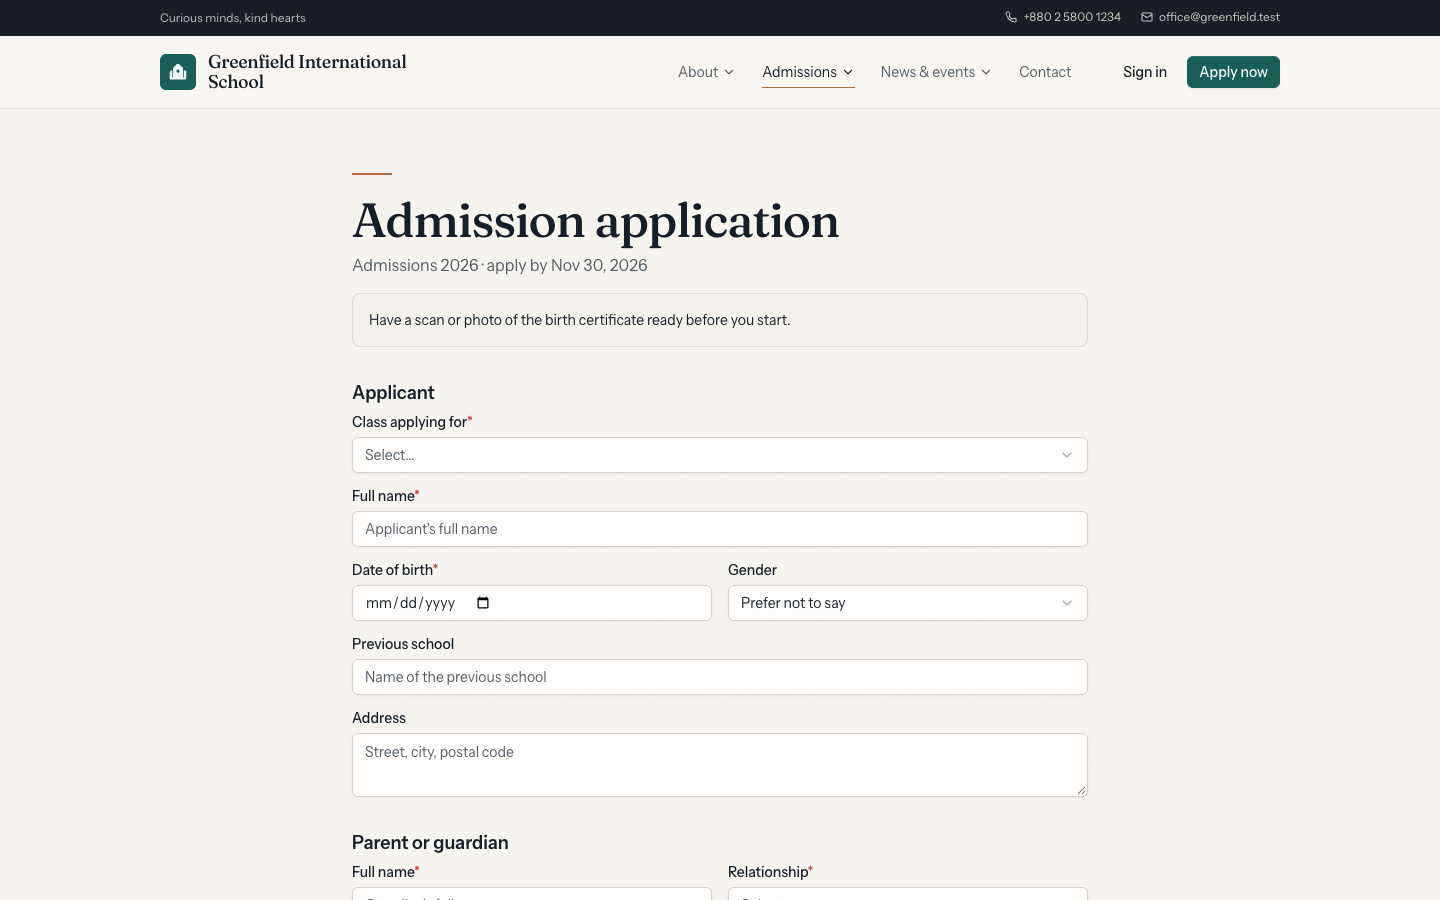This screenshot has height=900, width=1440.
Task: Click the envelope email icon
Action: click(1147, 17)
